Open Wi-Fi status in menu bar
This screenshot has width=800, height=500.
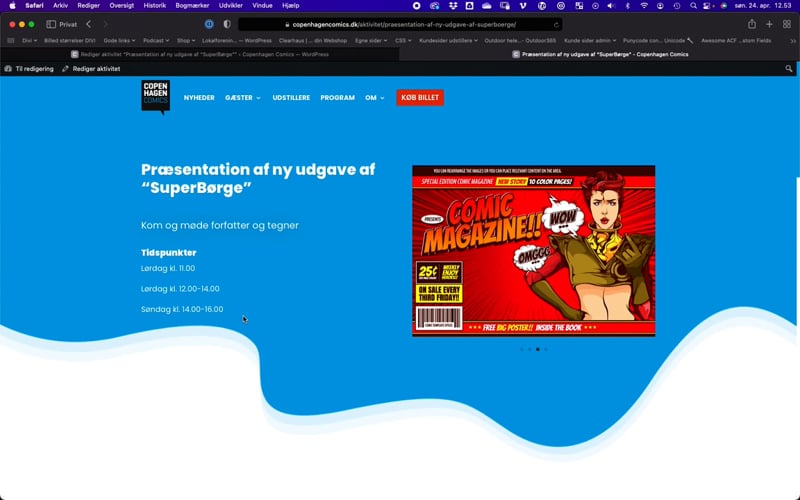644,6
